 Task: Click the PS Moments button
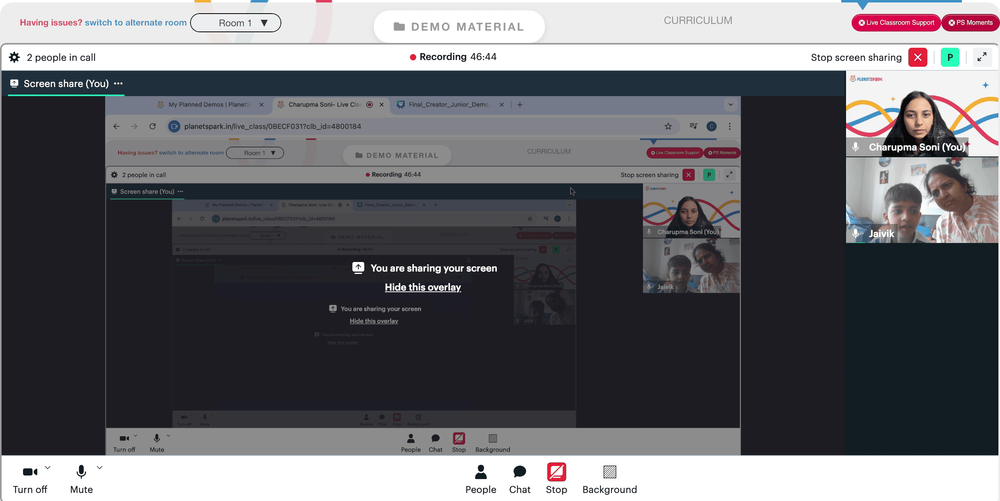pyautogui.click(x=970, y=22)
